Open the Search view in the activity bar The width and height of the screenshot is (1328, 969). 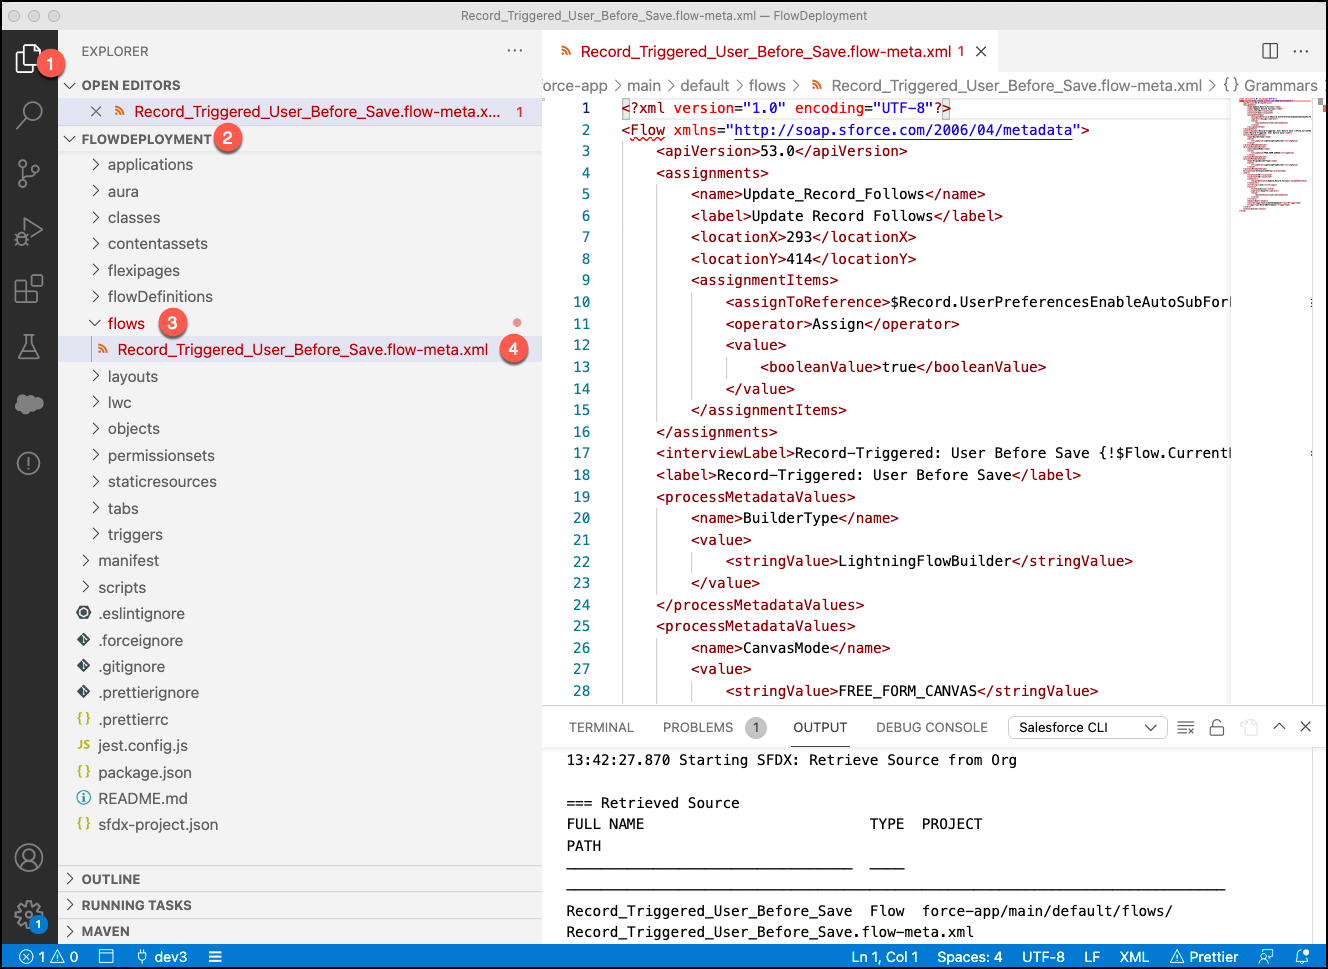pos(29,115)
